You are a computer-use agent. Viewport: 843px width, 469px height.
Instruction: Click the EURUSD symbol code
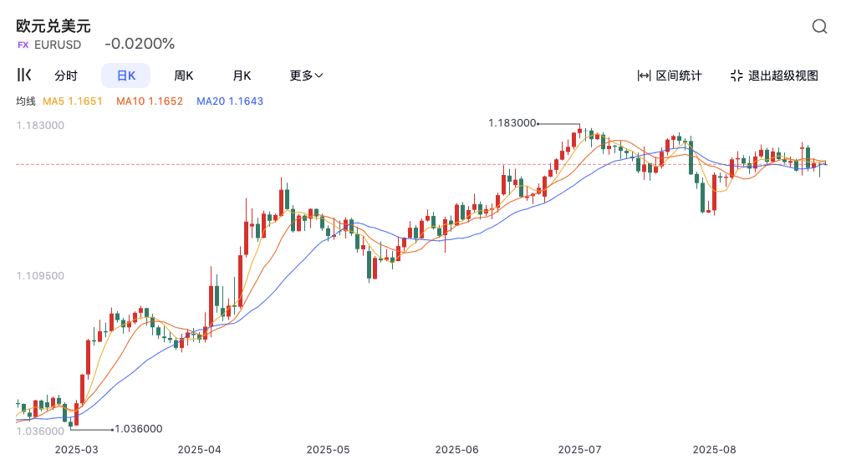point(58,45)
